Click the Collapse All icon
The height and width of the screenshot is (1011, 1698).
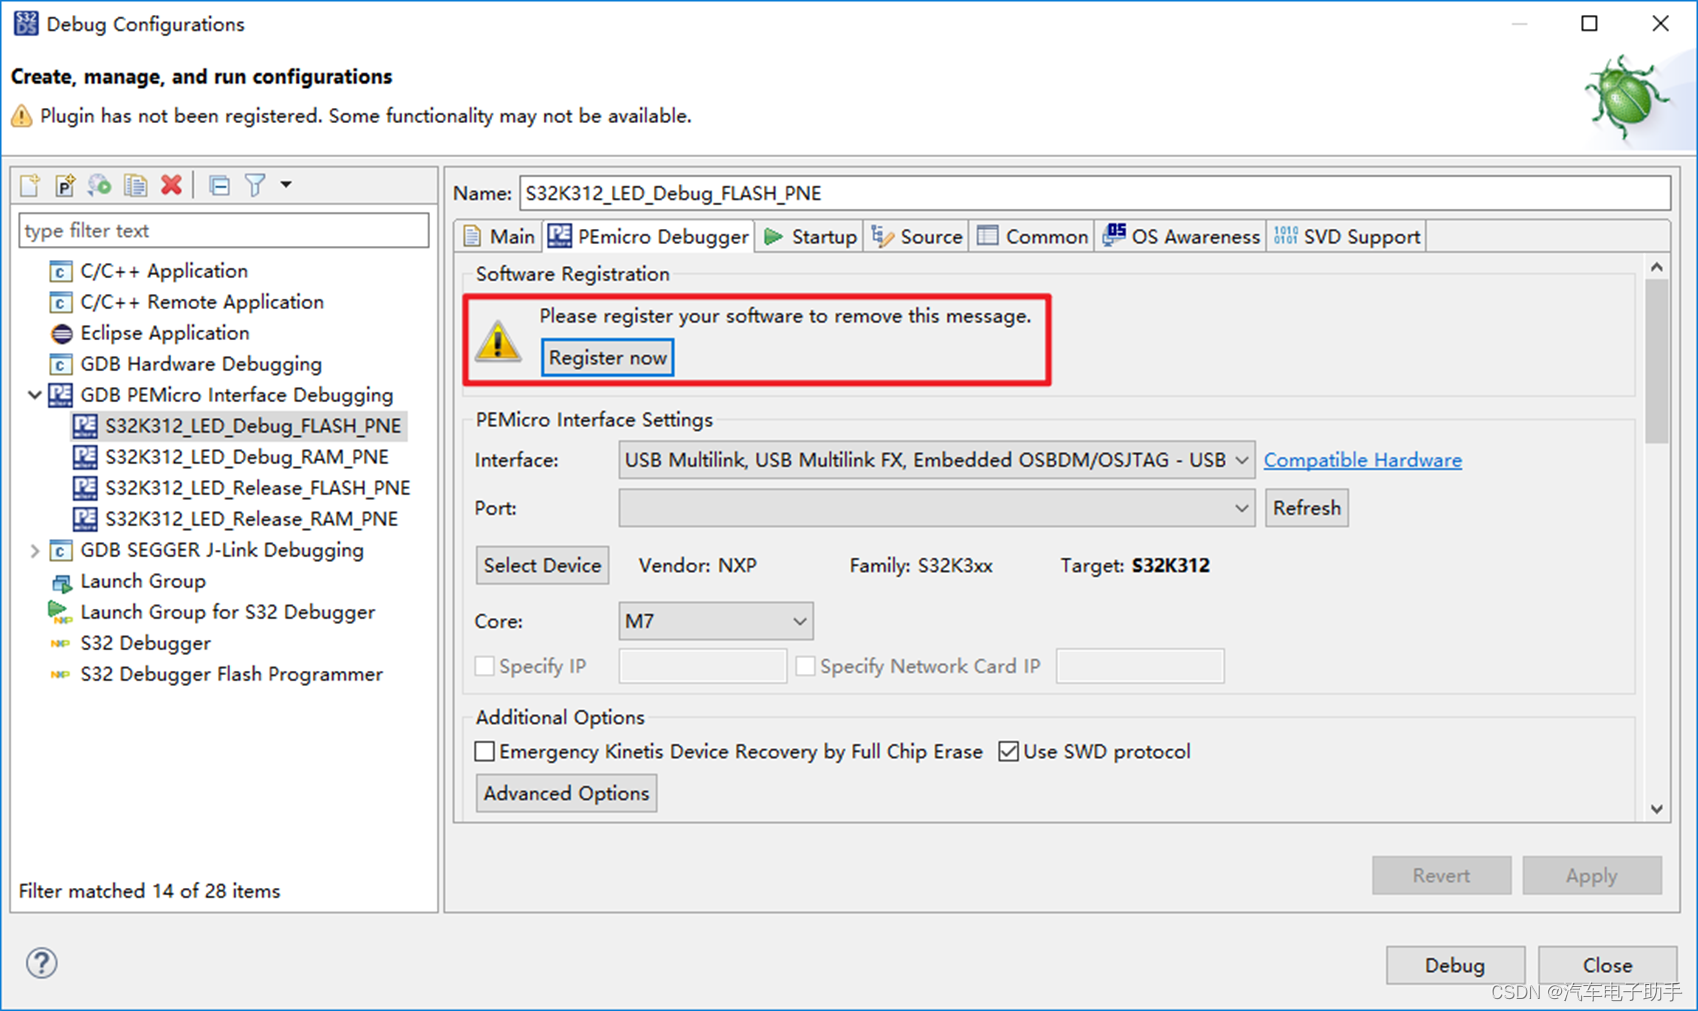pyautogui.click(x=219, y=185)
